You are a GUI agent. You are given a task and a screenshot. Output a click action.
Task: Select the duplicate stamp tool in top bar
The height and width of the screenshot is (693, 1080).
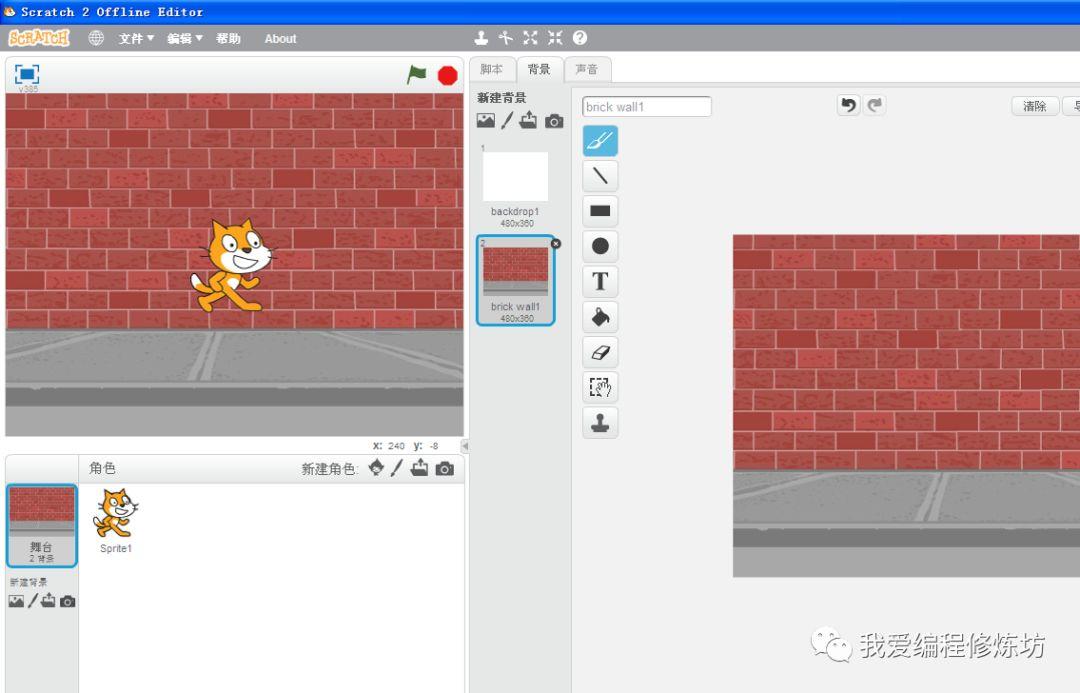pos(481,38)
